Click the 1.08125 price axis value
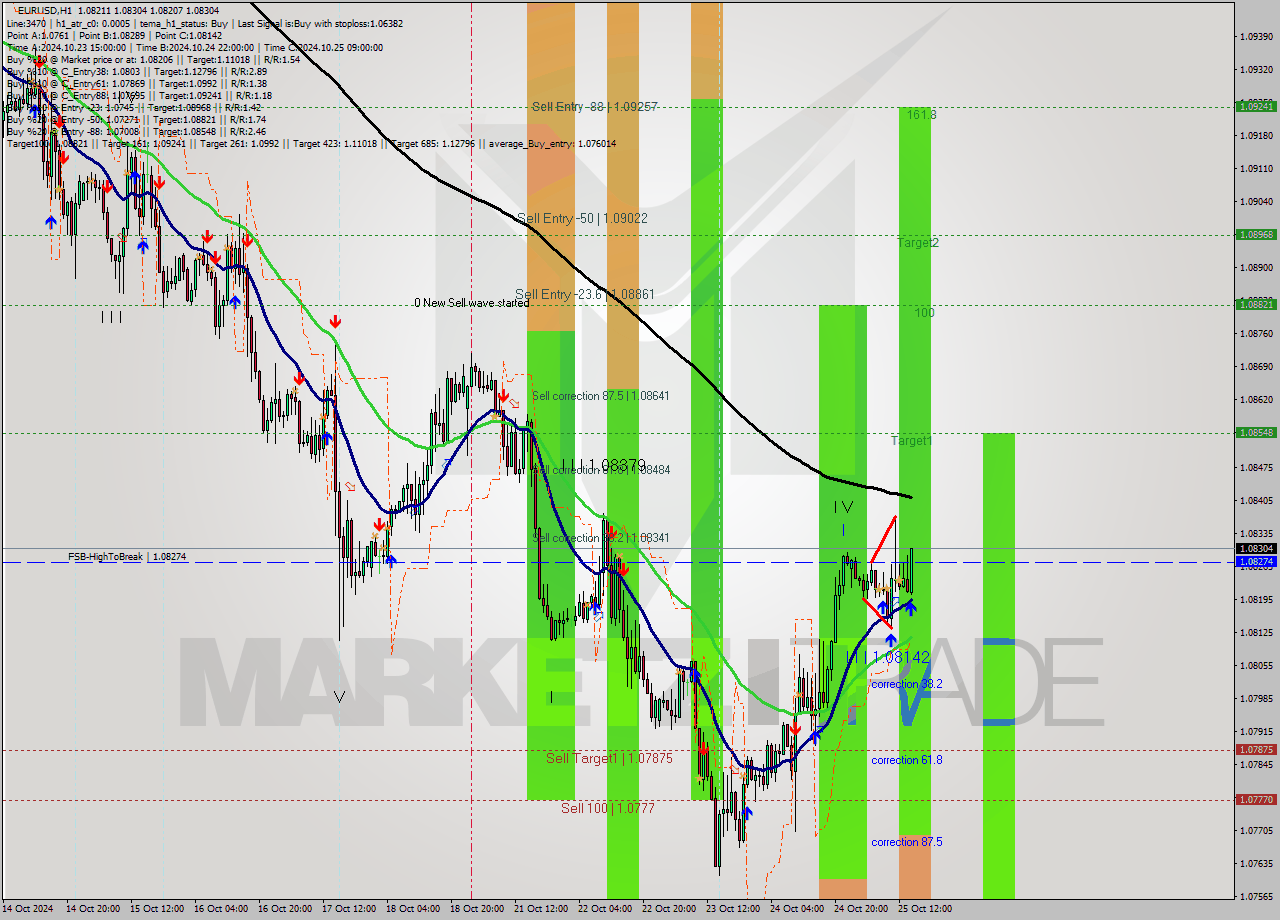1280x920 pixels. [1255, 632]
